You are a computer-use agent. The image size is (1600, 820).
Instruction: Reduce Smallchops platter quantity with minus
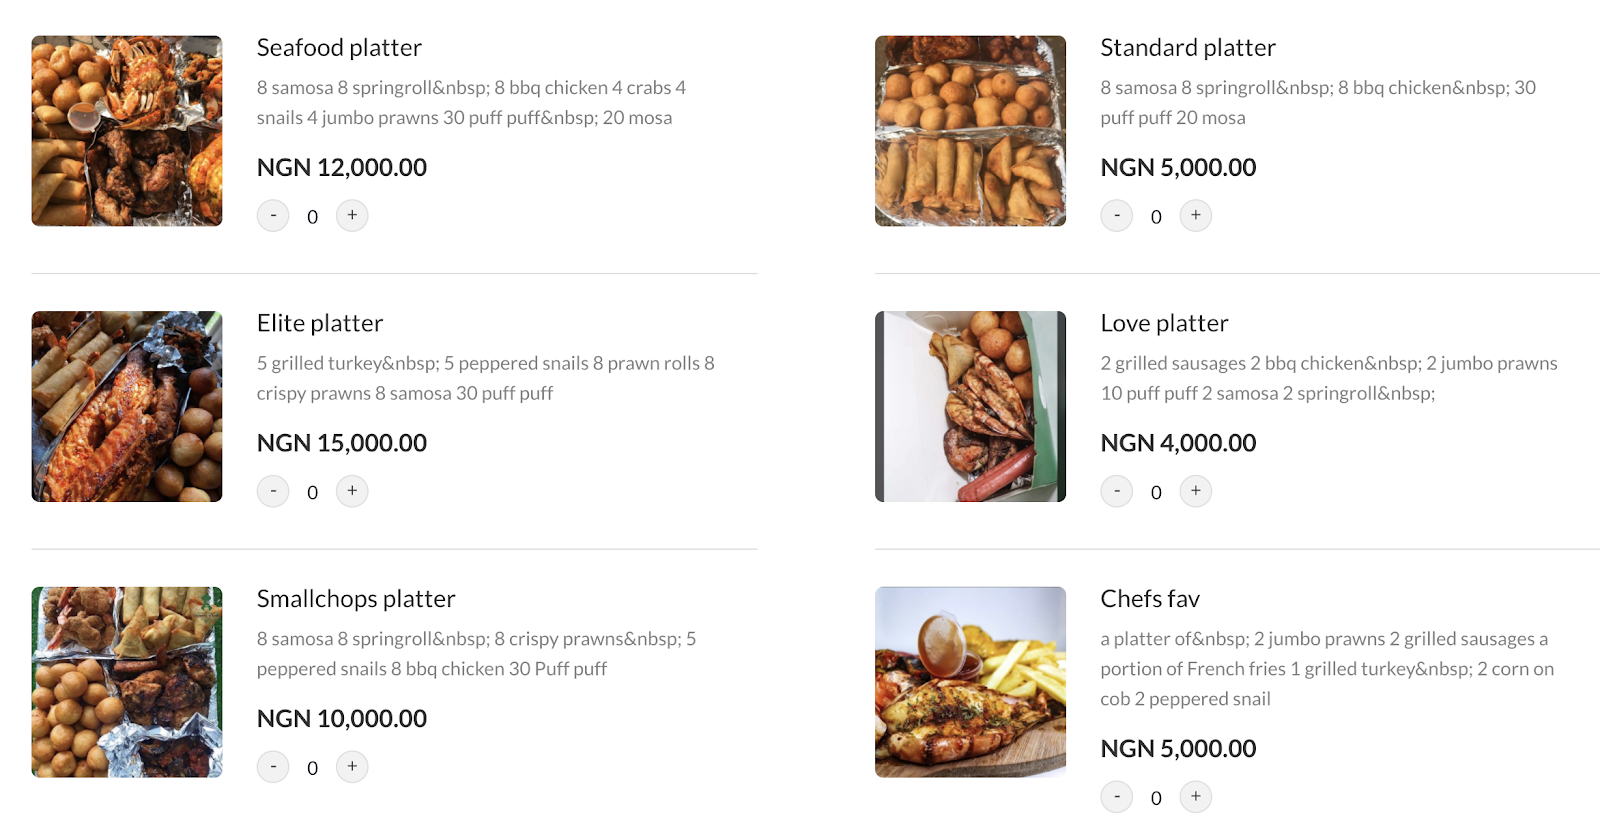click(273, 767)
